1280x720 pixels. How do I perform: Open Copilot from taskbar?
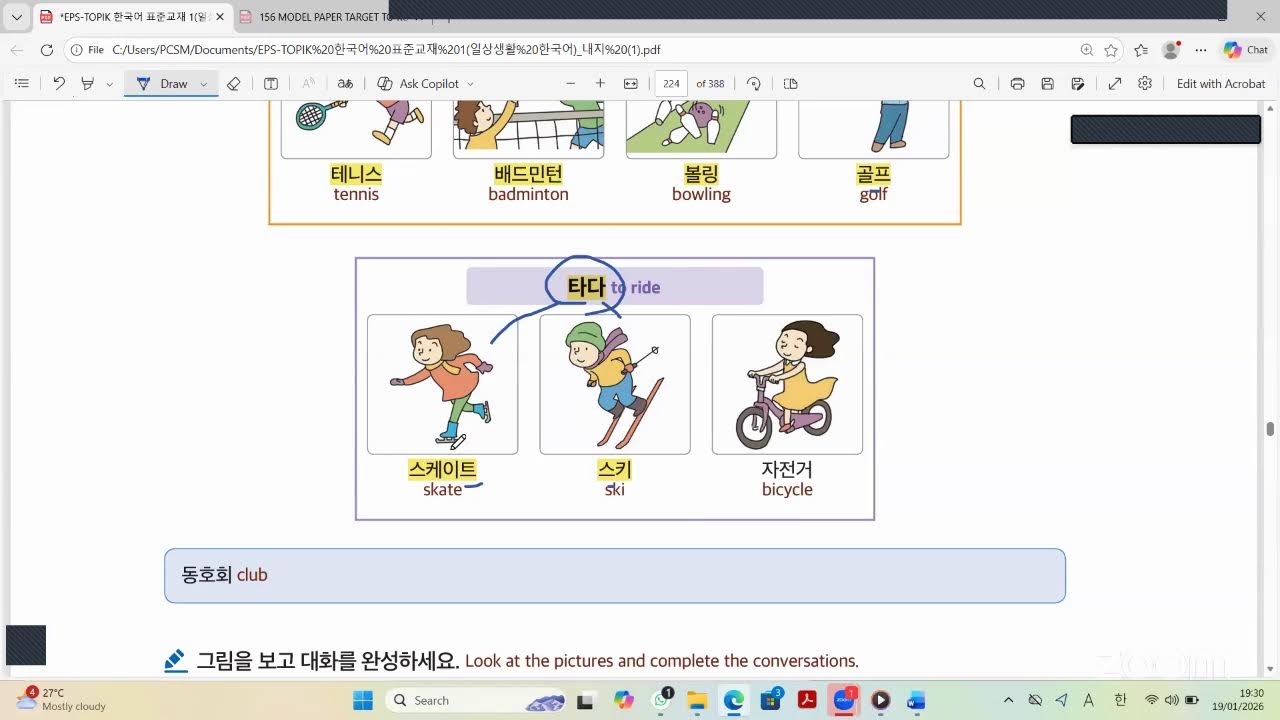[624, 700]
